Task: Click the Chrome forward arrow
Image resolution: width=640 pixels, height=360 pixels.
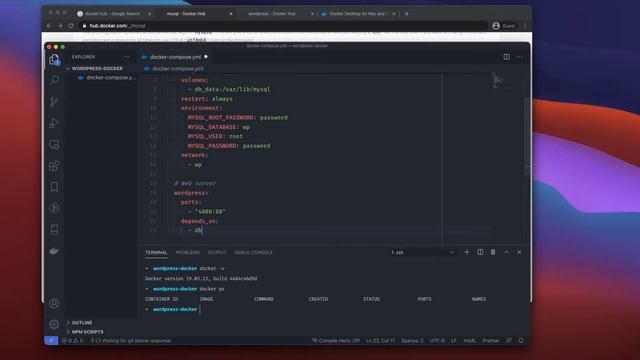Action: 60,26
